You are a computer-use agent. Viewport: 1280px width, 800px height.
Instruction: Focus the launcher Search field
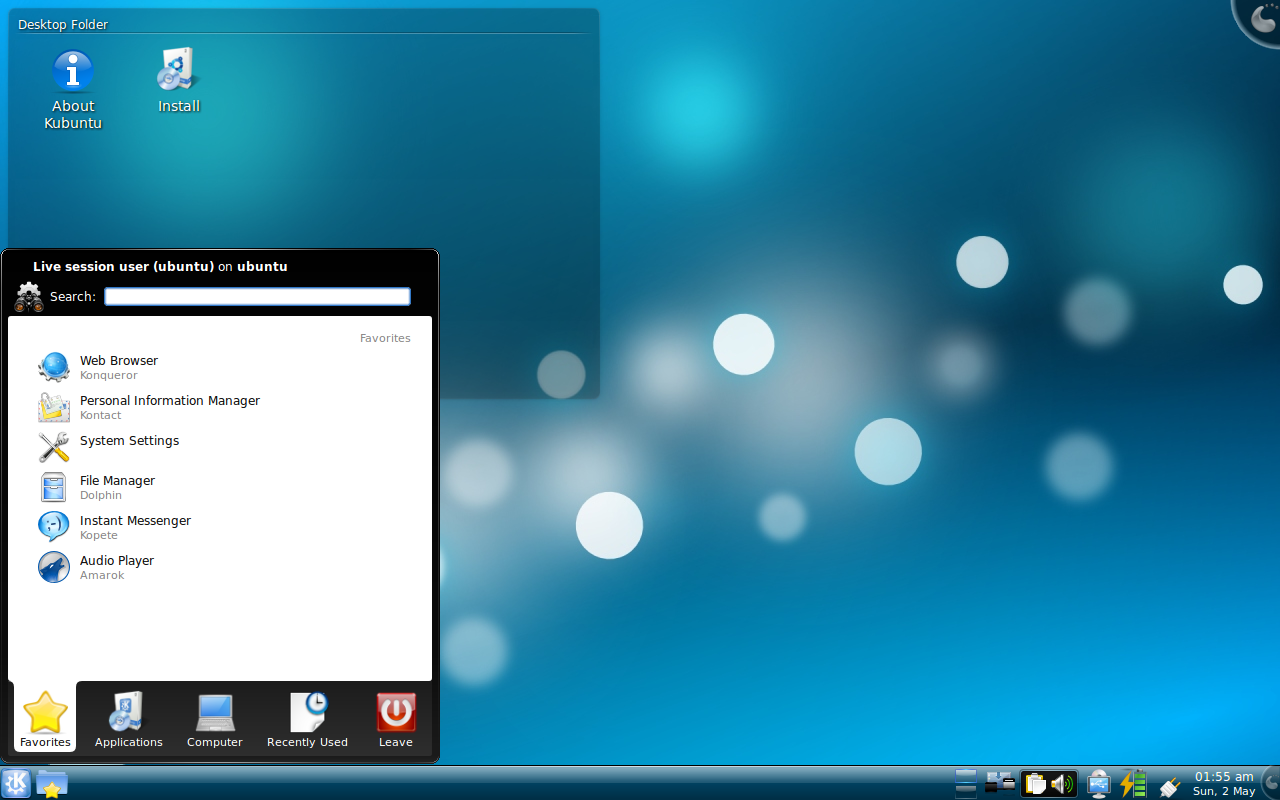point(257,296)
